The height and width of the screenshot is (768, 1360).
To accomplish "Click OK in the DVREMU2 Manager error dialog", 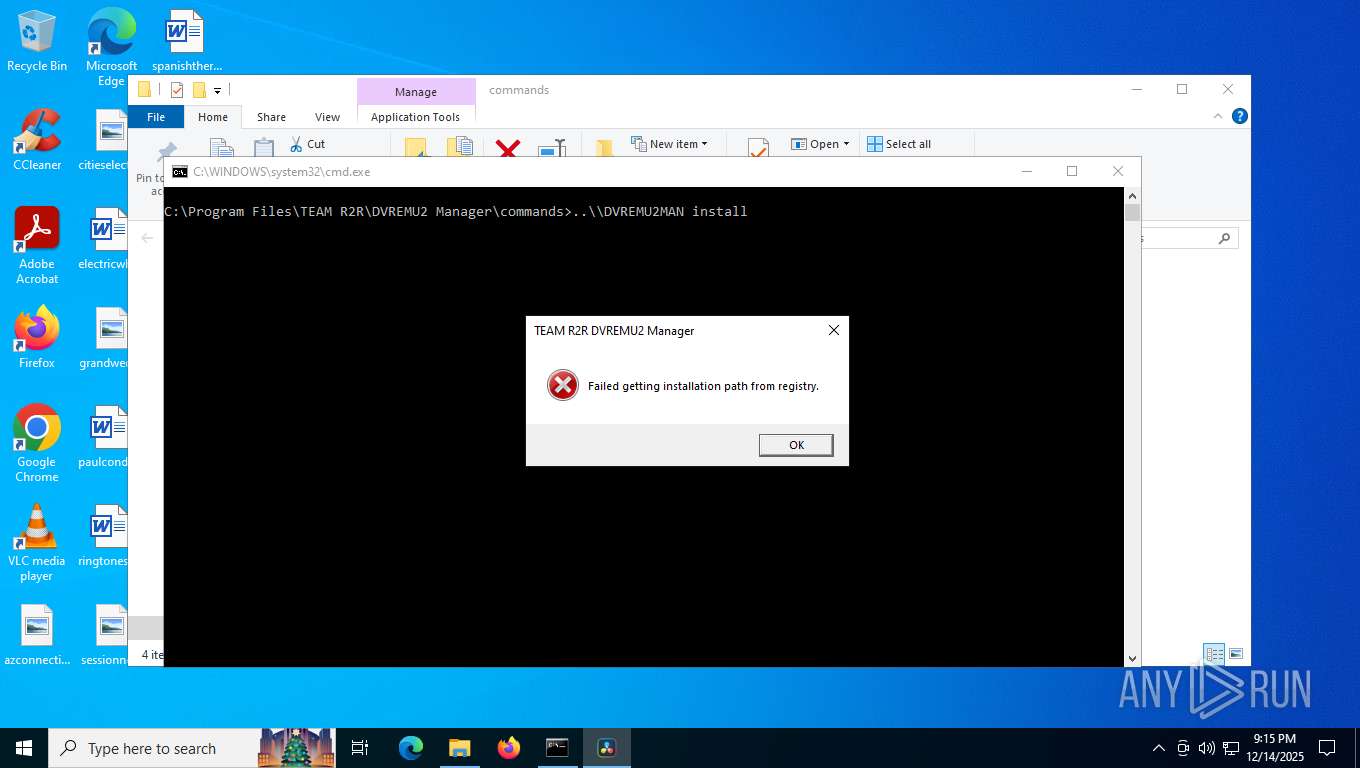I will pos(796,445).
